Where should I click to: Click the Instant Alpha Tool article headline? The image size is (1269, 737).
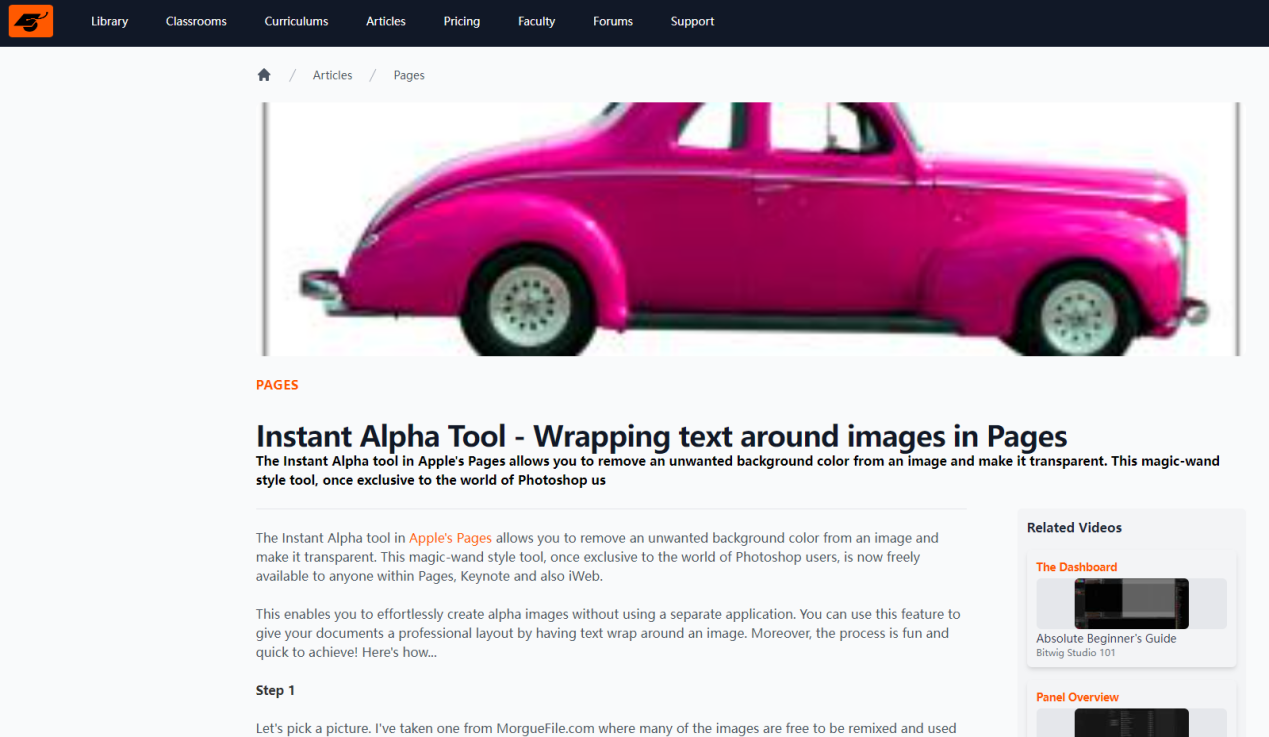click(661, 436)
